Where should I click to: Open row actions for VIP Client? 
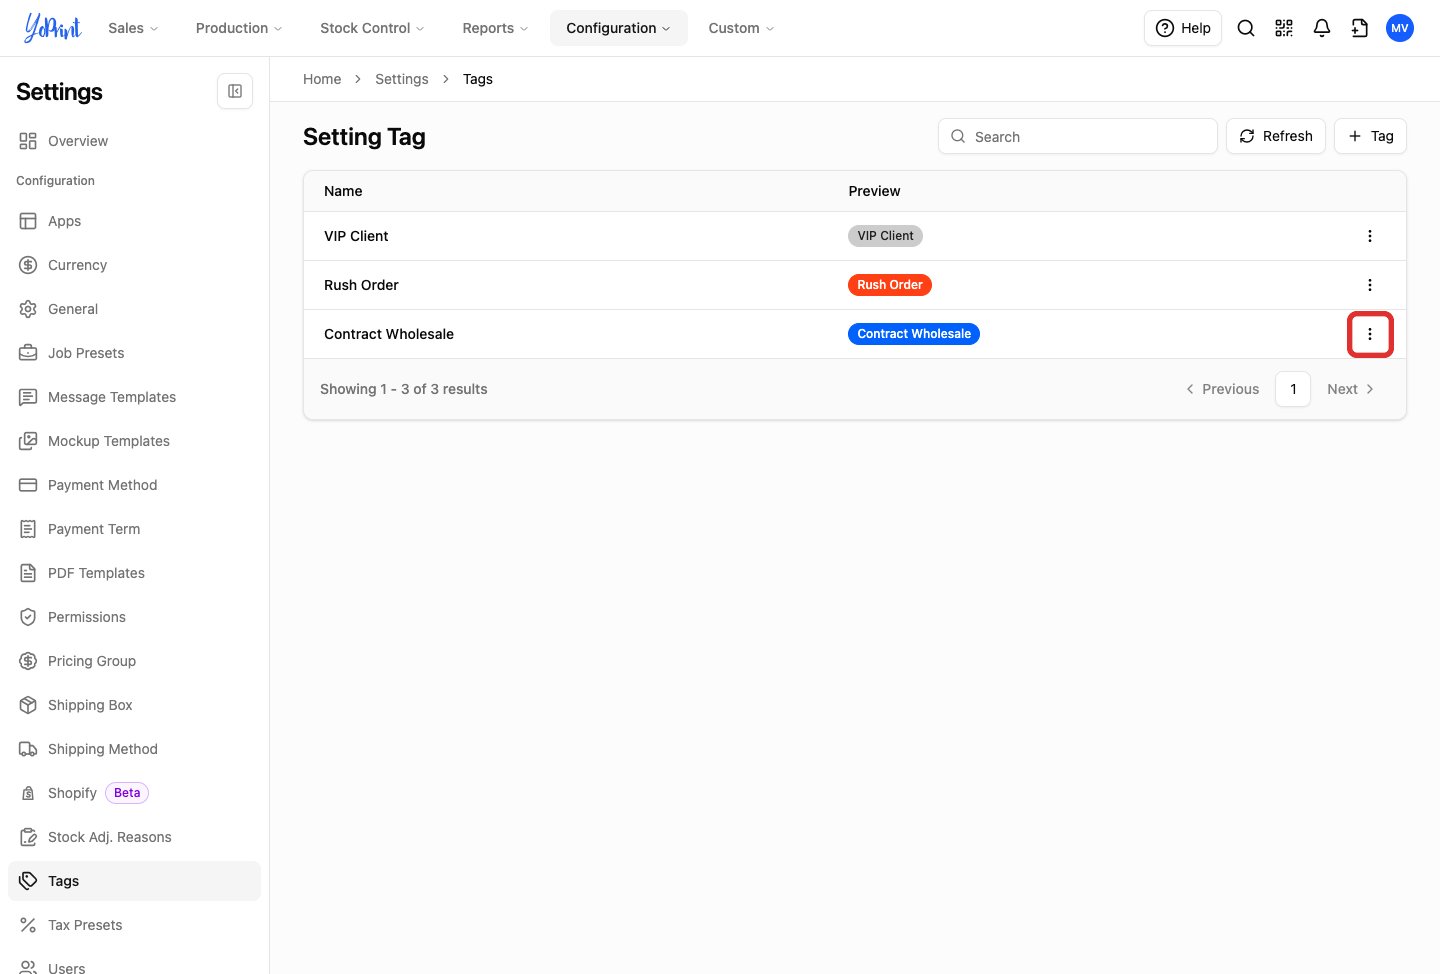coord(1370,236)
